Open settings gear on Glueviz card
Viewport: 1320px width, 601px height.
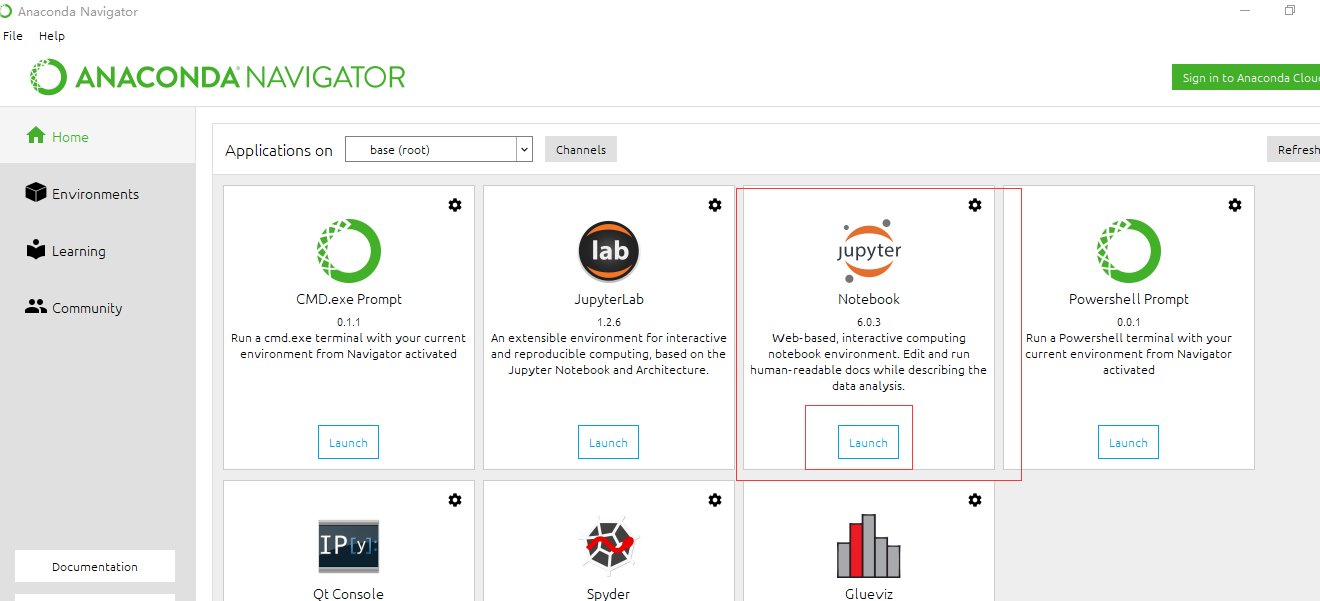975,500
